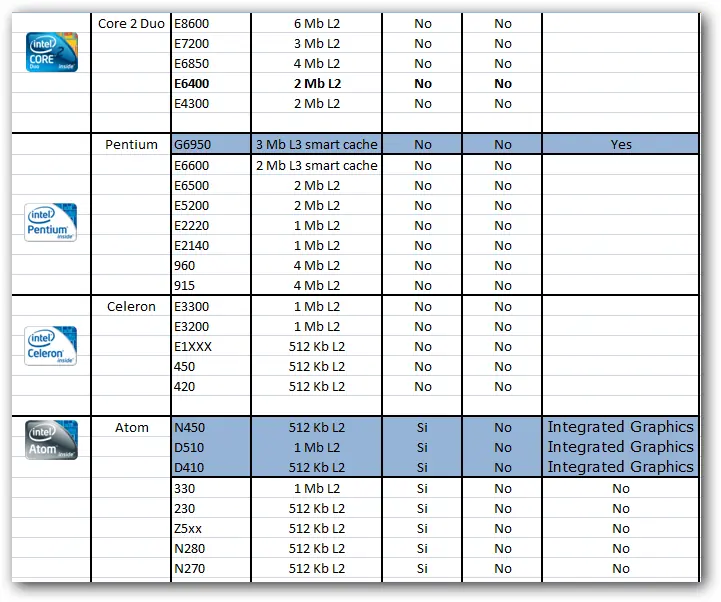Click the E3300 model cell
This screenshot has height=602, width=721.
click(x=211, y=306)
